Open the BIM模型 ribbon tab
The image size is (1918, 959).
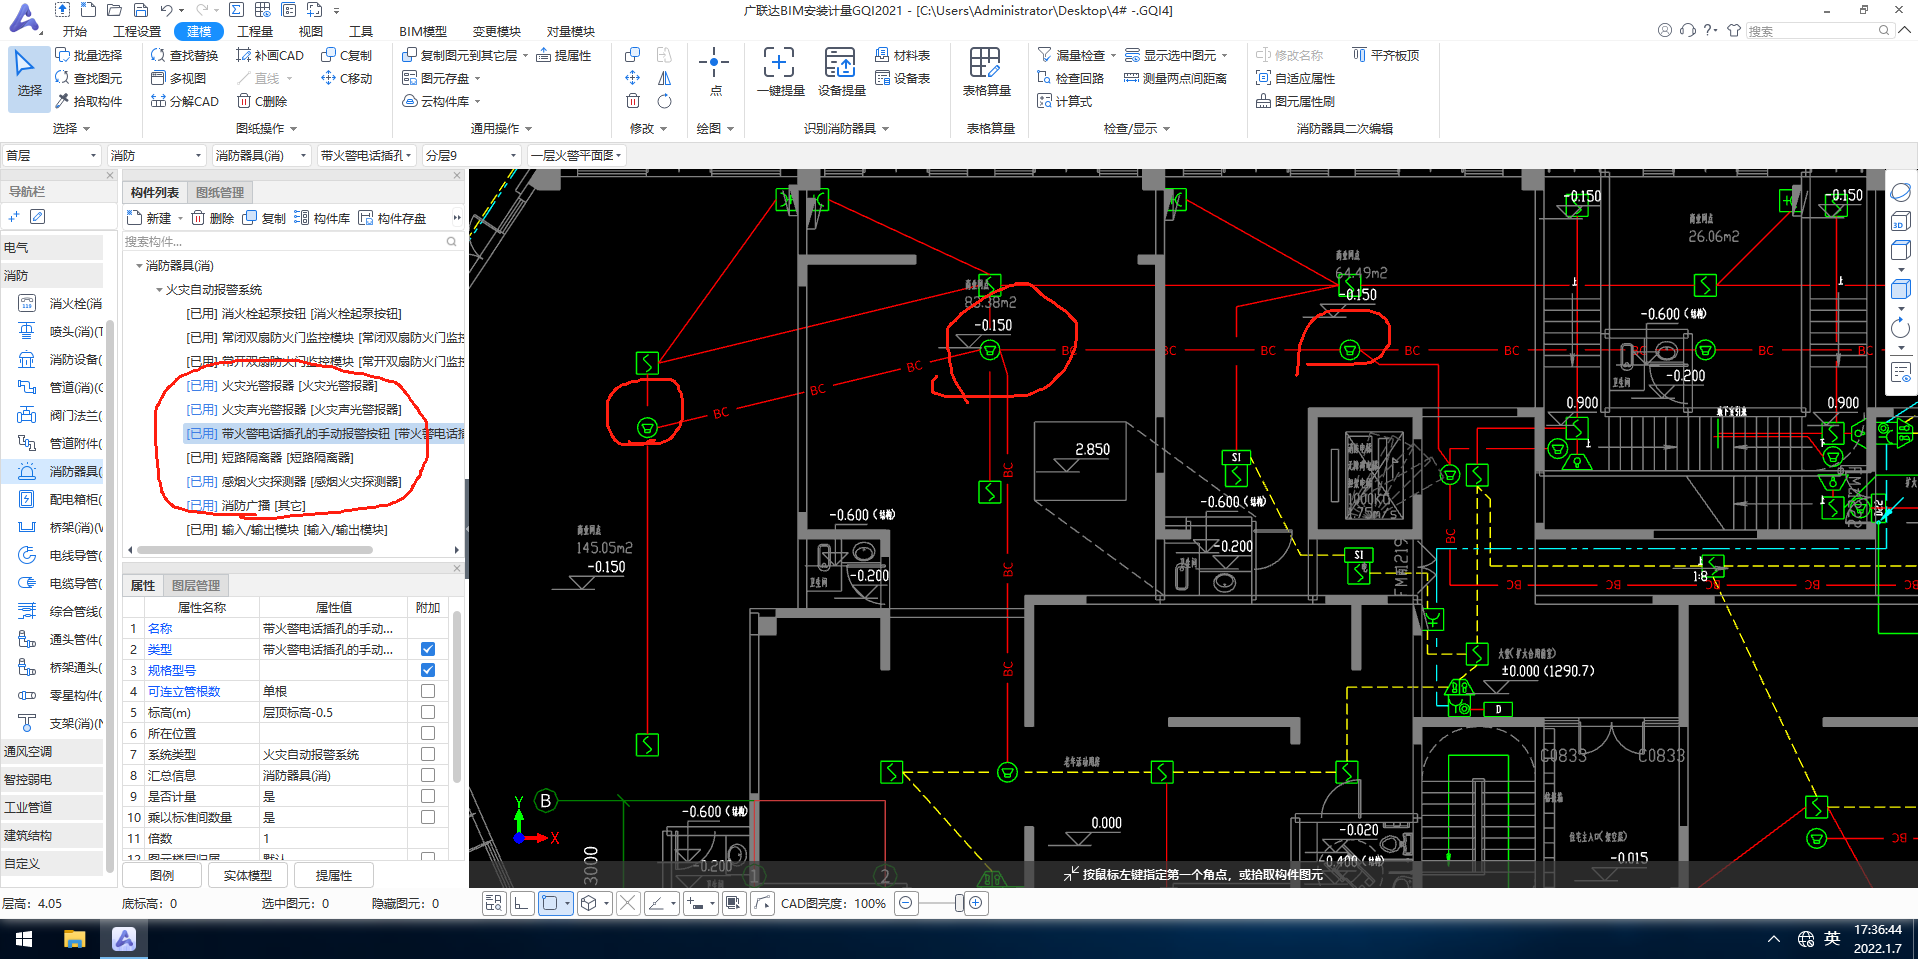(x=423, y=31)
